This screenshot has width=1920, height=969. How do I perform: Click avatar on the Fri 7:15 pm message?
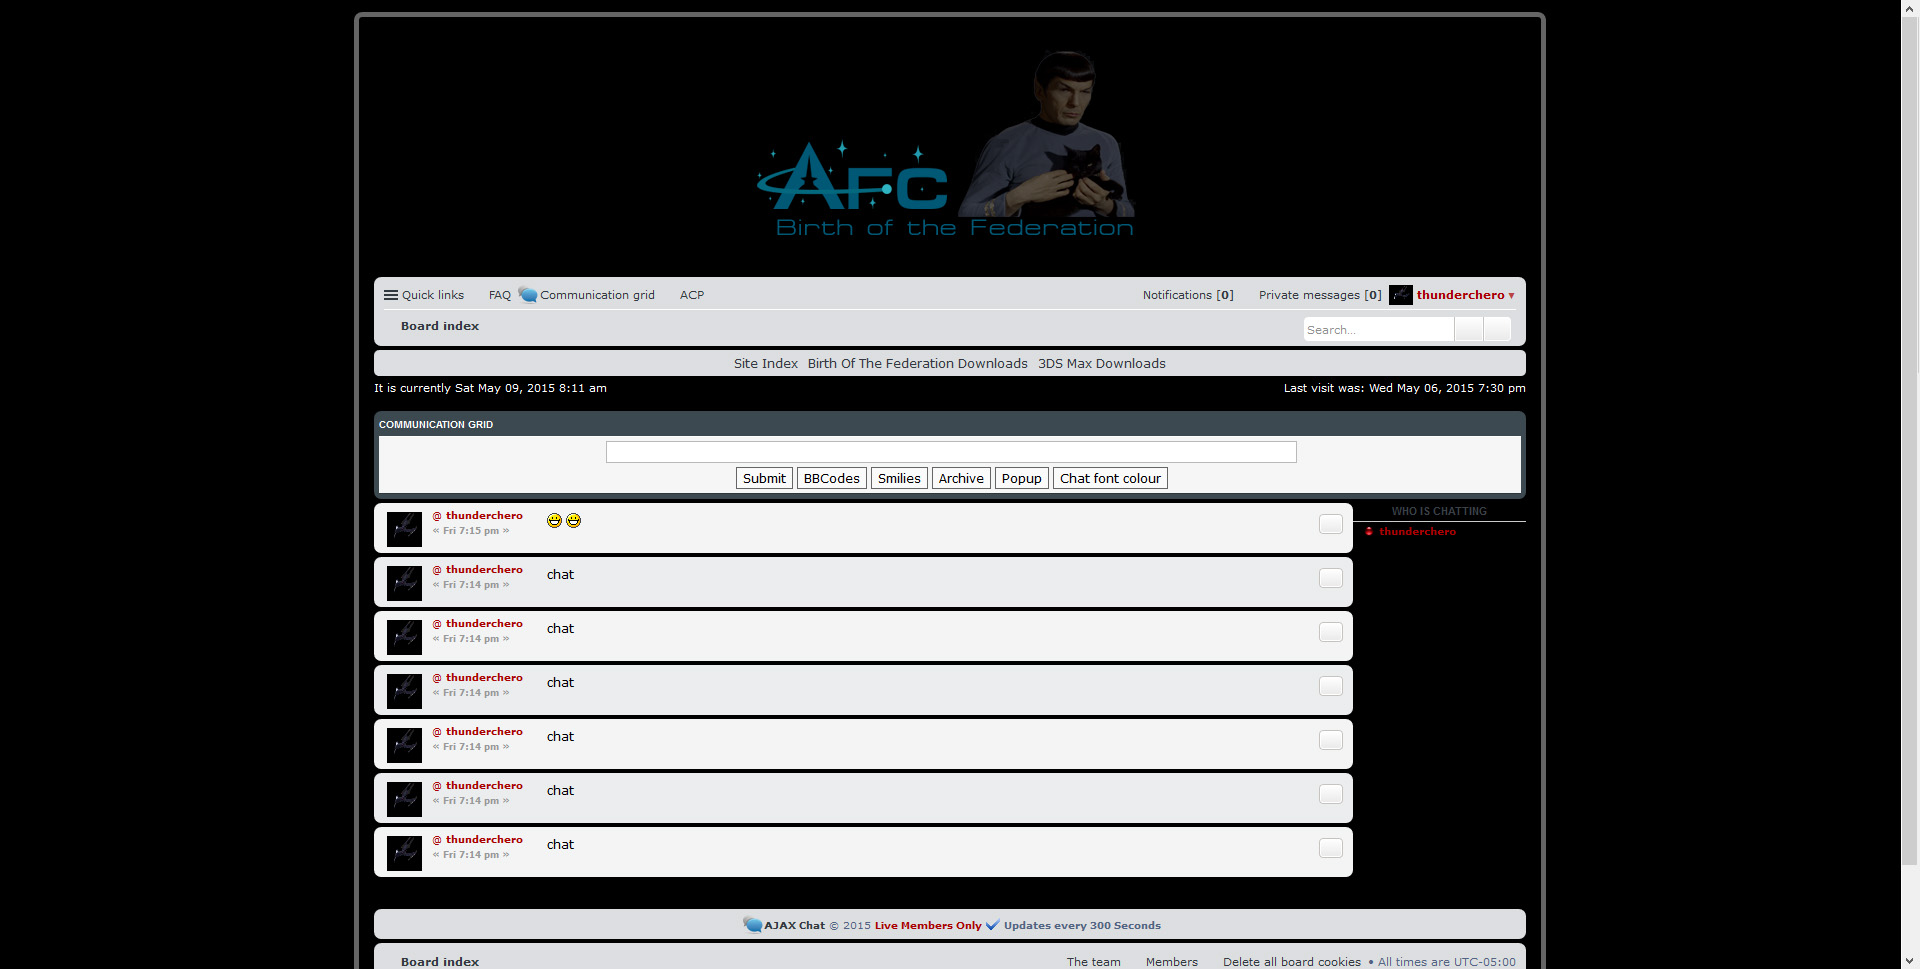tap(404, 528)
